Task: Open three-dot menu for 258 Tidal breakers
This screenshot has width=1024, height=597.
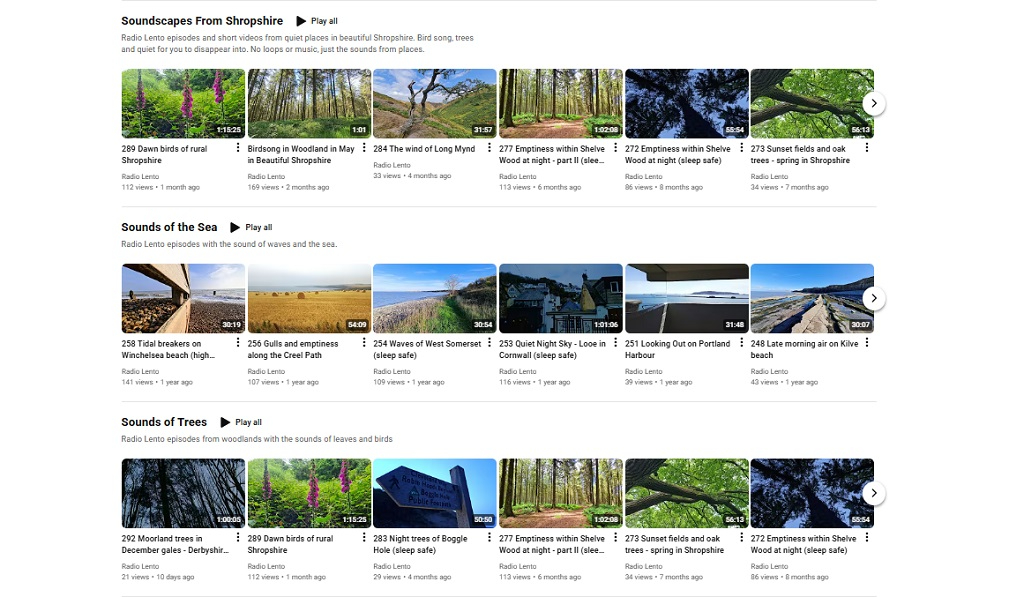Action: click(x=238, y=343)
